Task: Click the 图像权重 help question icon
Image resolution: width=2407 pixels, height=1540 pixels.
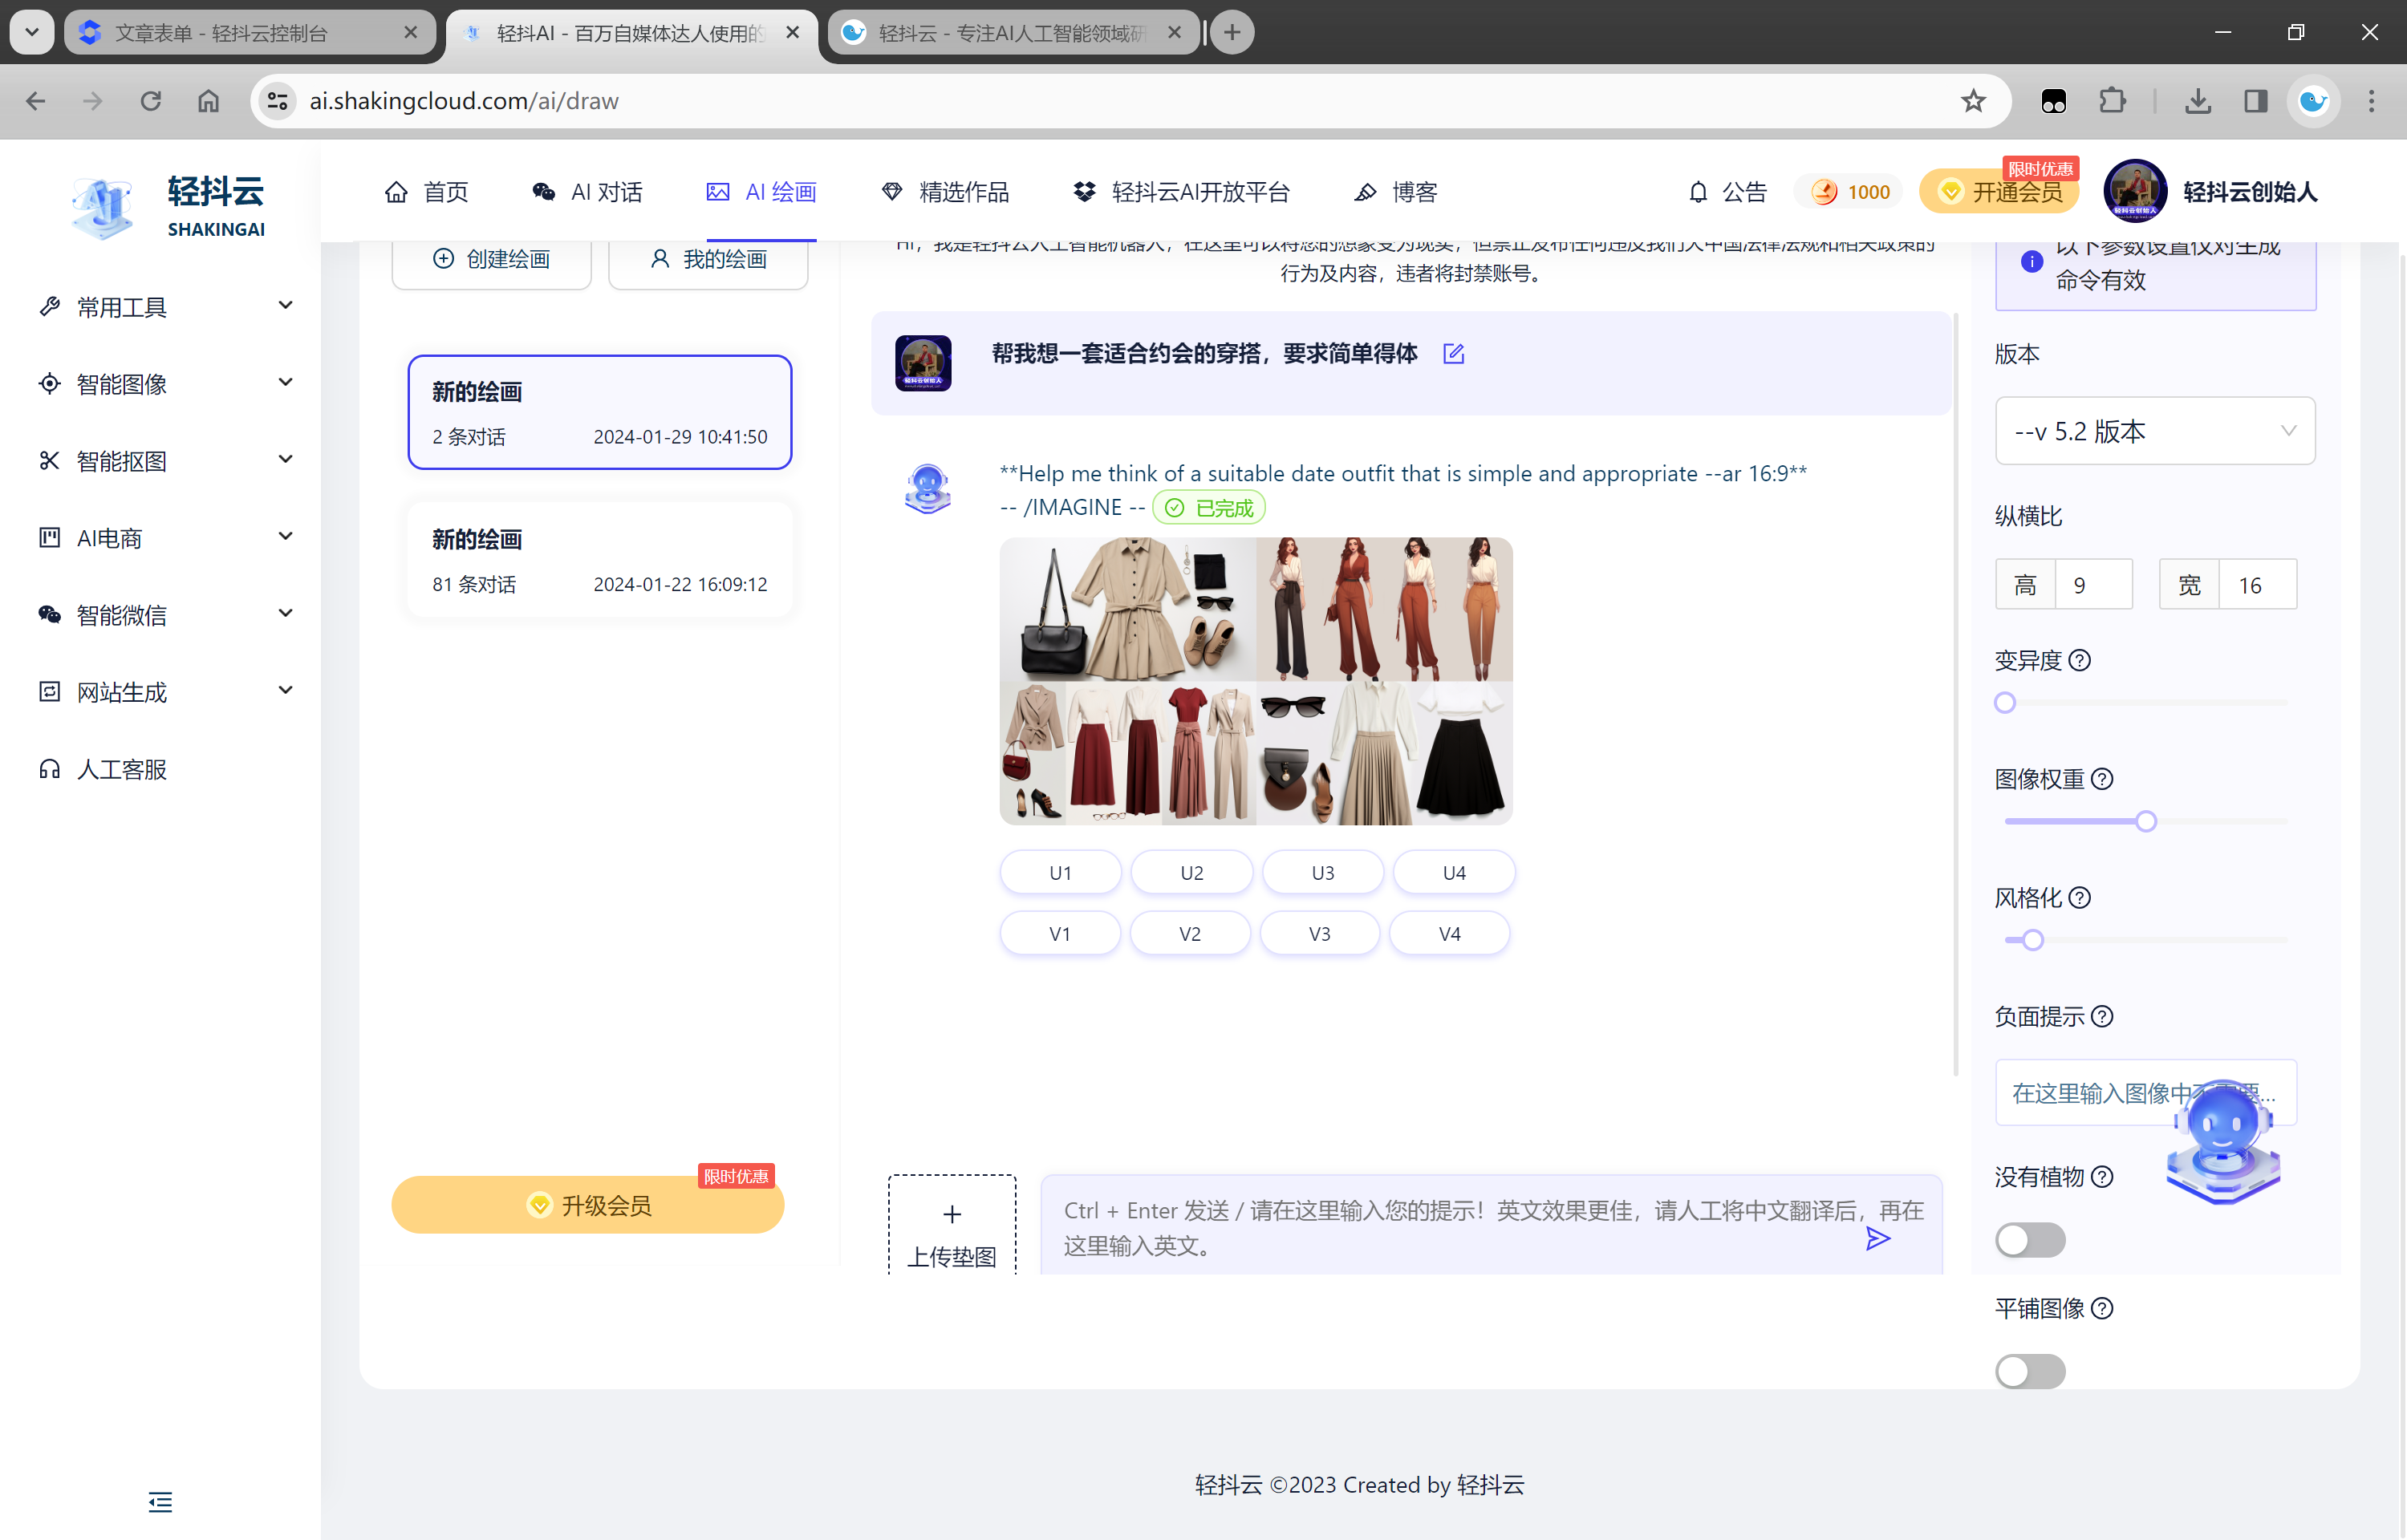Action: point(2102,779)
